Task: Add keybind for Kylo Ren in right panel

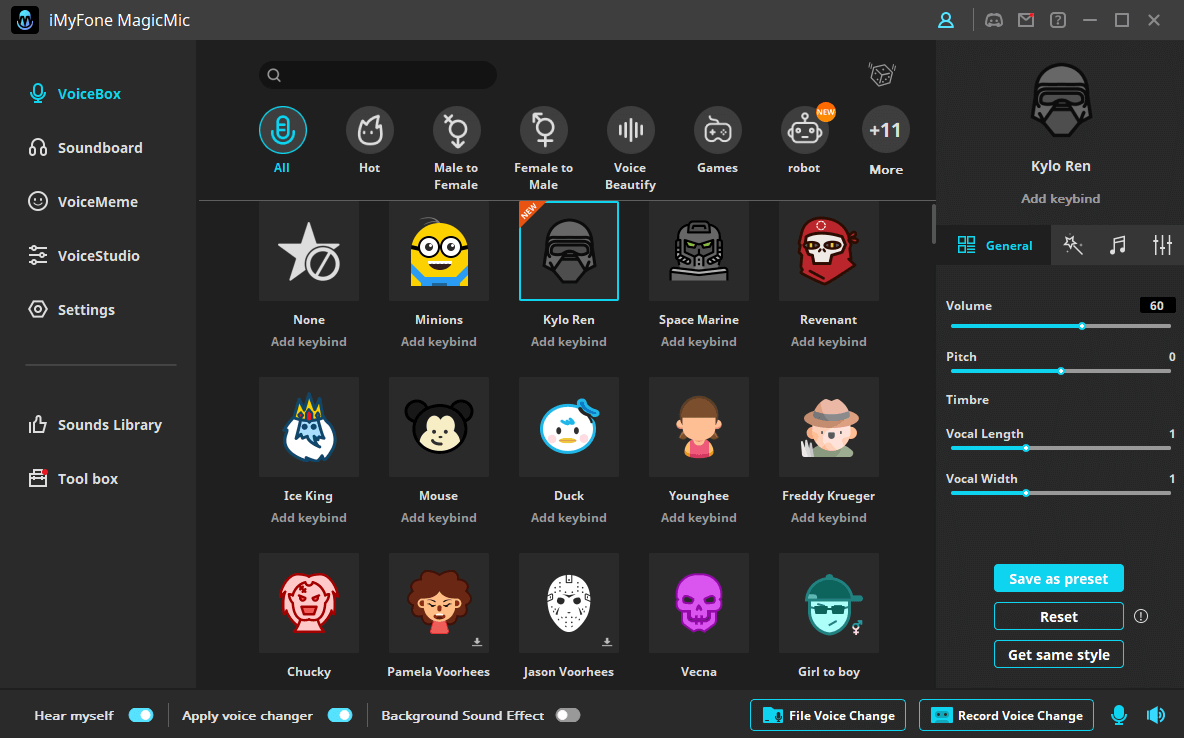Action: pos(1060,199)
